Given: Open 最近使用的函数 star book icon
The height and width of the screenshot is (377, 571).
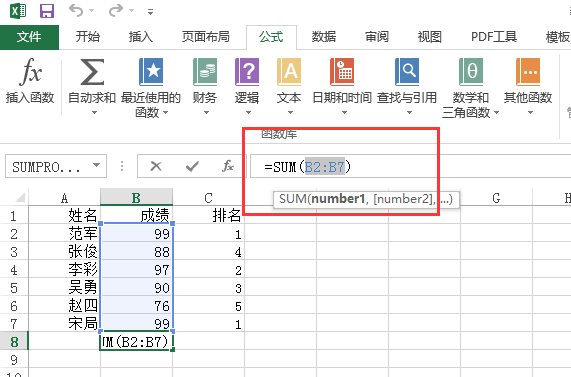Looking at the screenshot, I should coord(151,72).
